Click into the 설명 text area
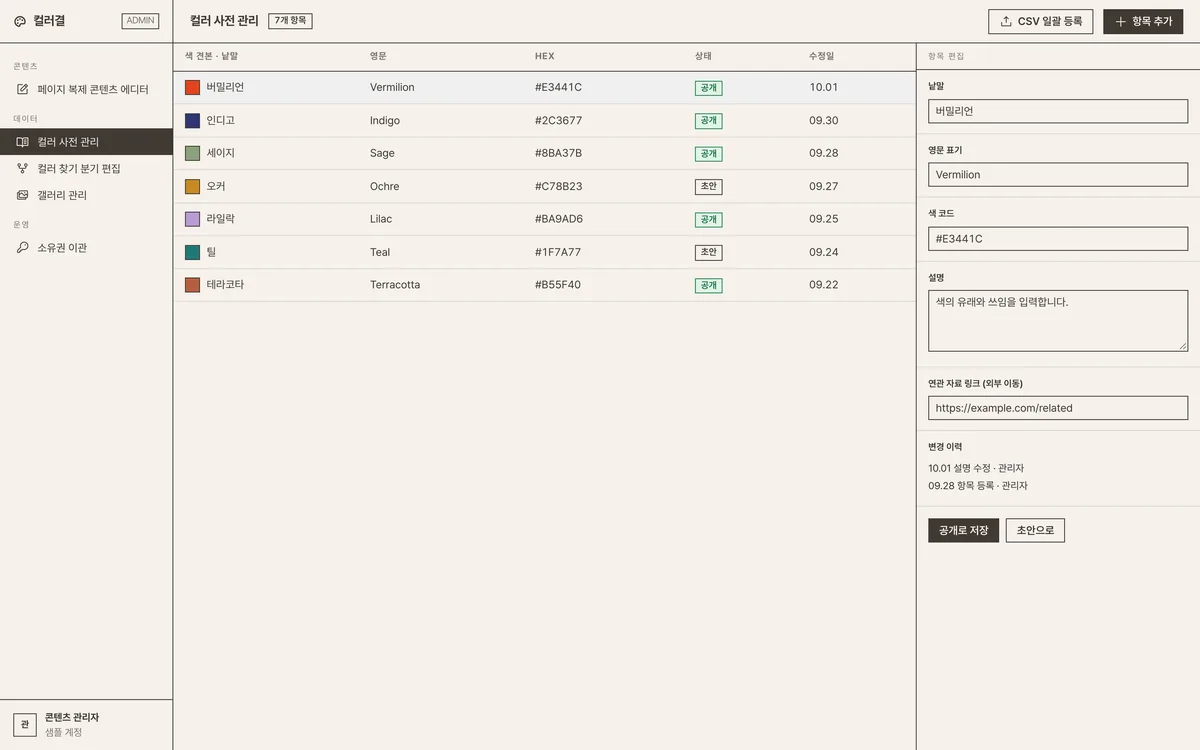The image size is (1200, 750). pyautogui.click(x=1058, y=321)
